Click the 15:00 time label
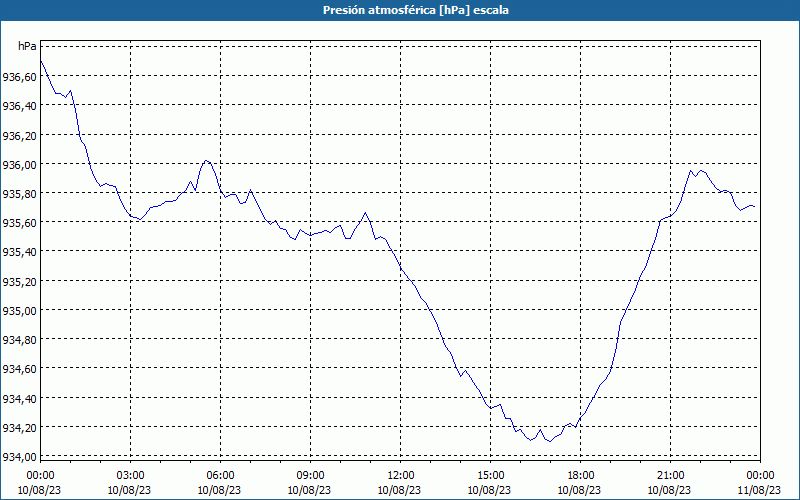This screenshot has height=500, width=800. pos(490,476)
